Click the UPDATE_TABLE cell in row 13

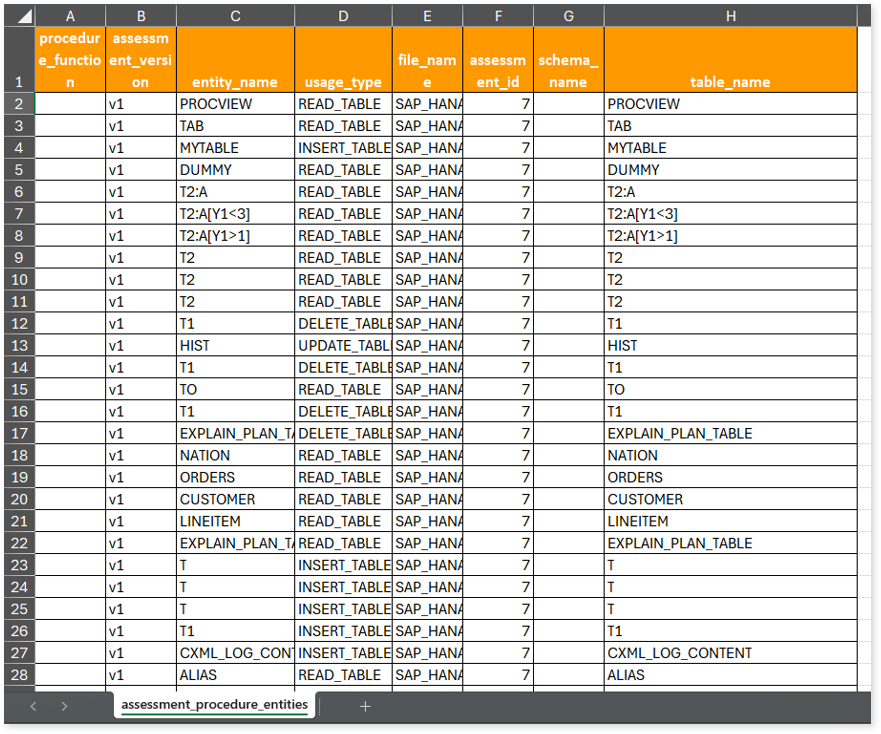(x=343, y=345)
